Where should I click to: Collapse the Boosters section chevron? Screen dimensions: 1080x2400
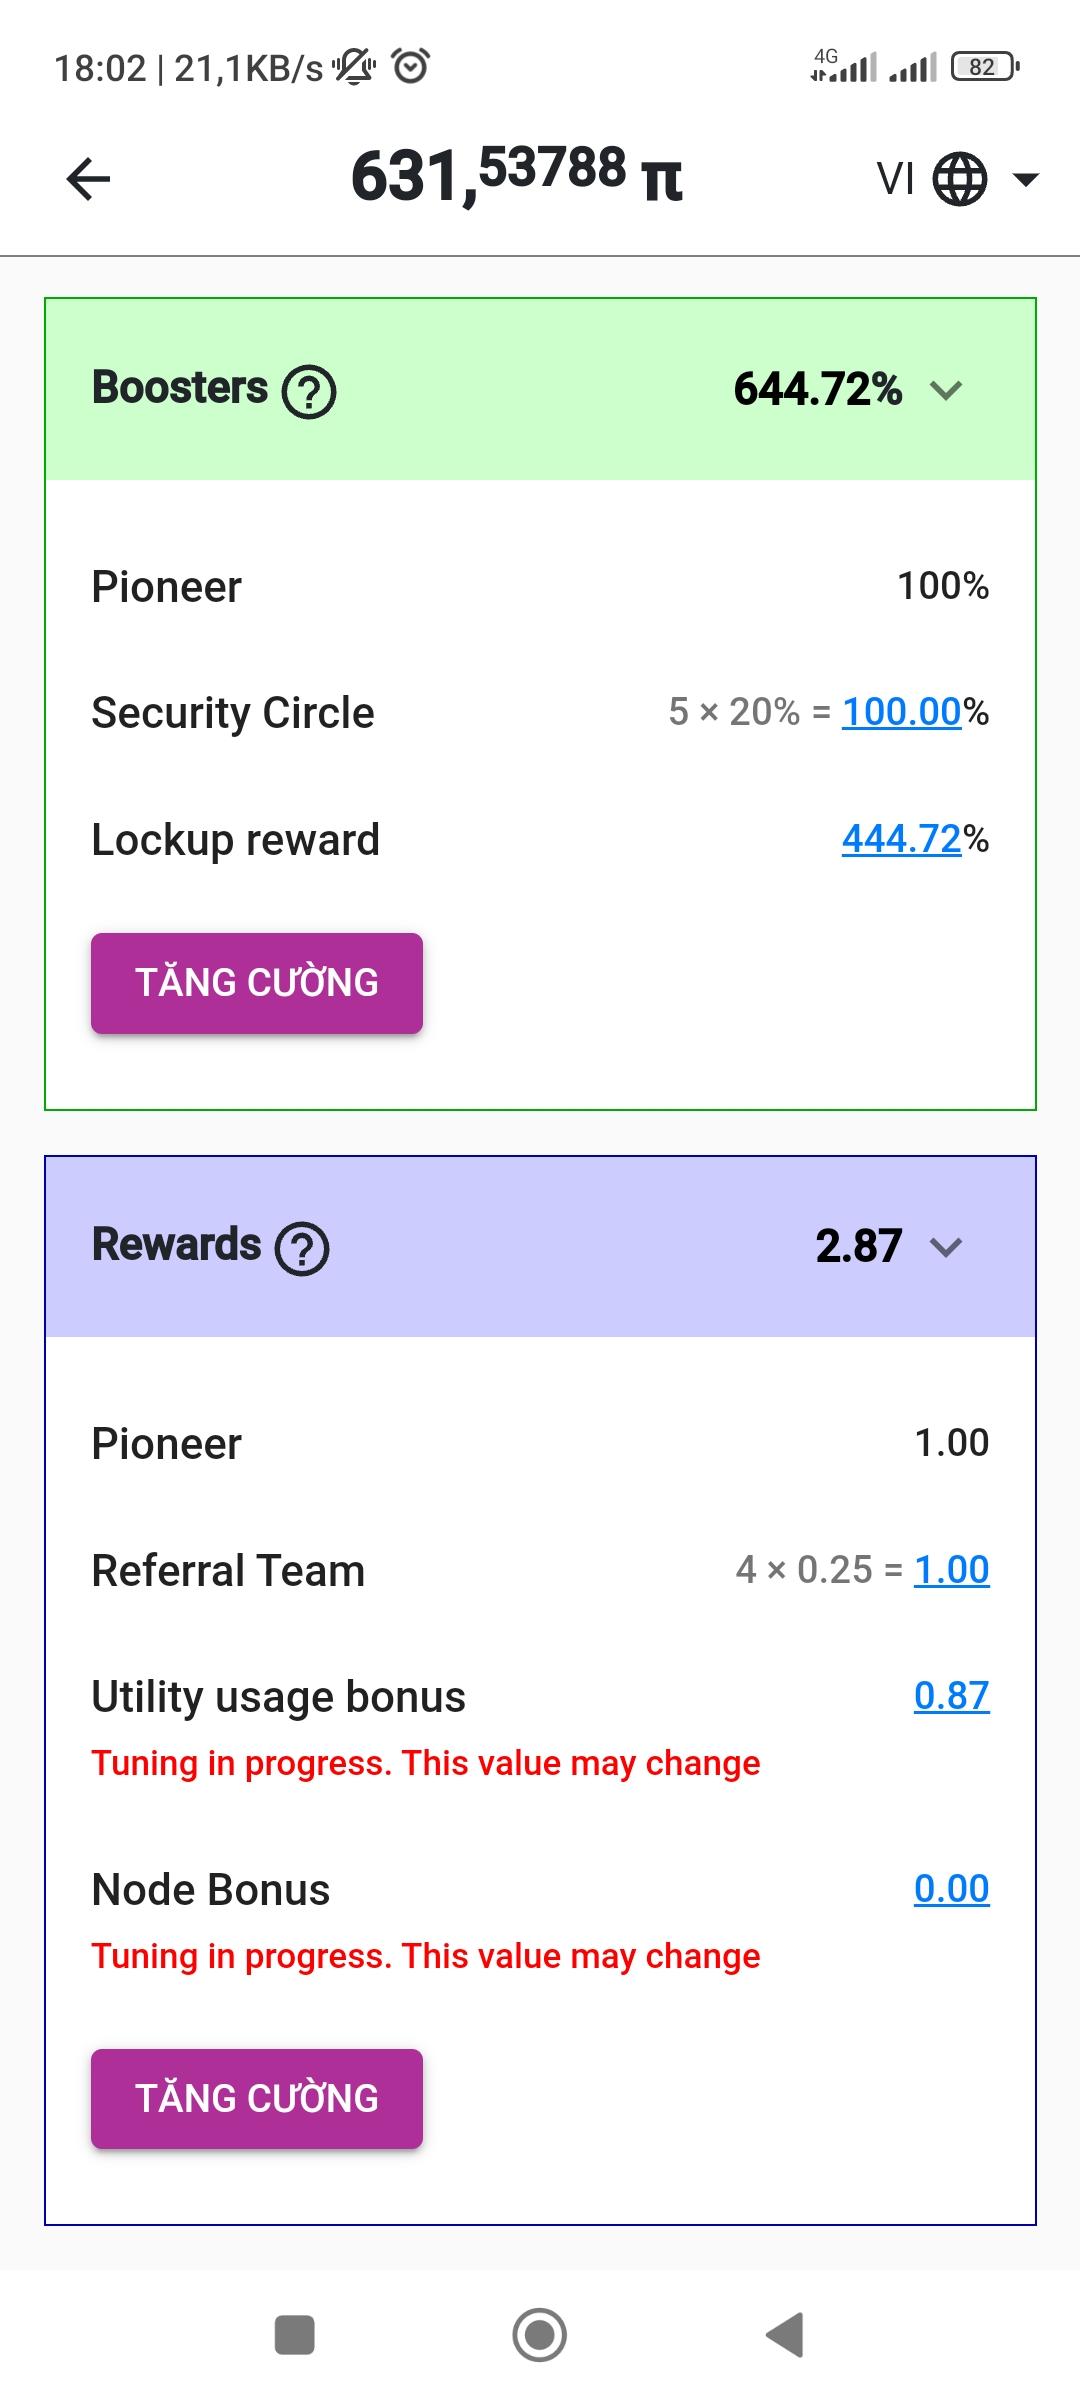click(x=945, y=390)
